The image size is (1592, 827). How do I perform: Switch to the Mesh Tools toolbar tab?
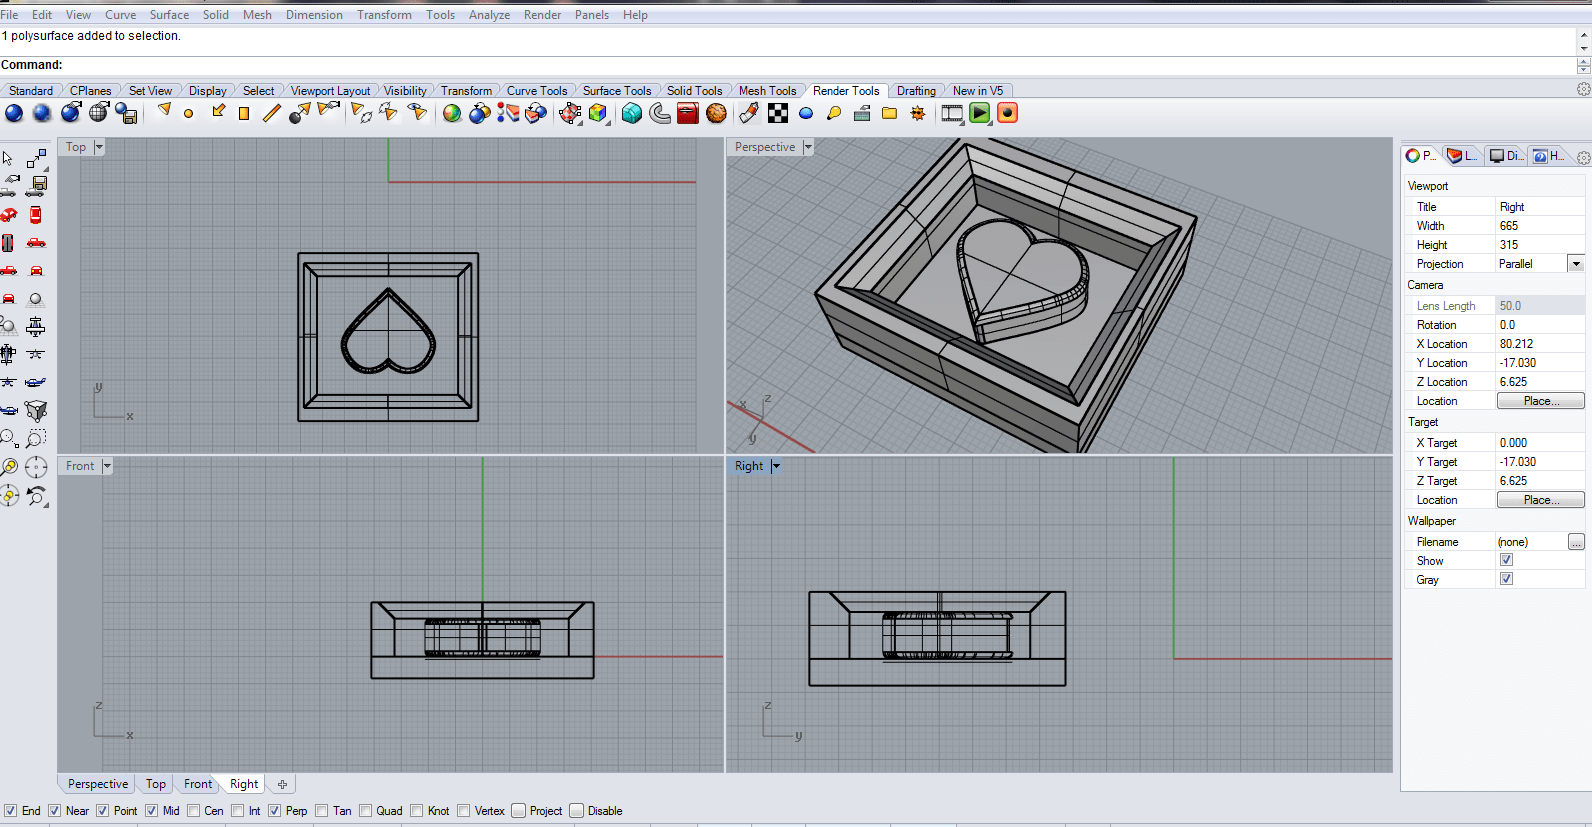pyautogui.click(x=767, y=91)
